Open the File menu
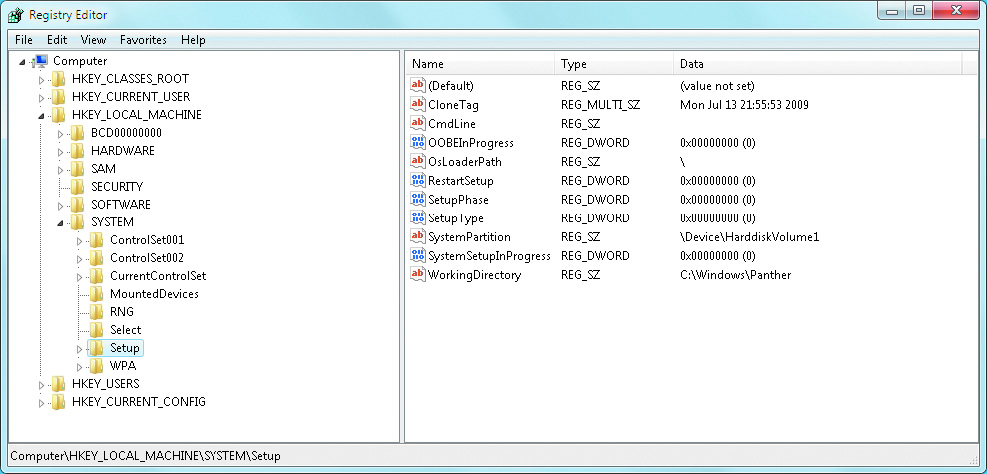This screenshot has width=987, height=474. click(24, 40)
